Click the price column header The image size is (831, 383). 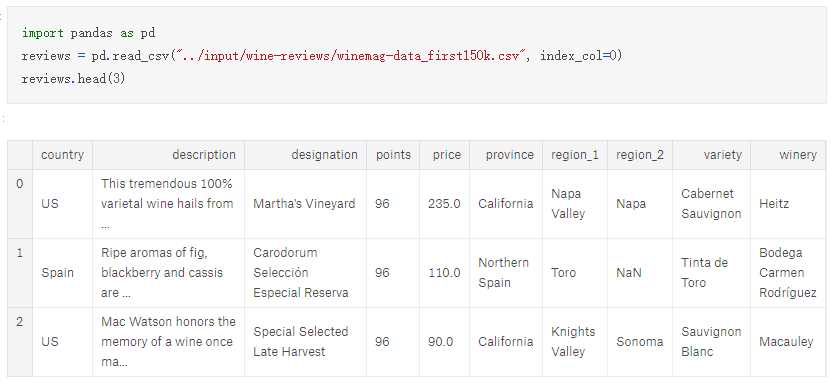[x=446, y=155]
